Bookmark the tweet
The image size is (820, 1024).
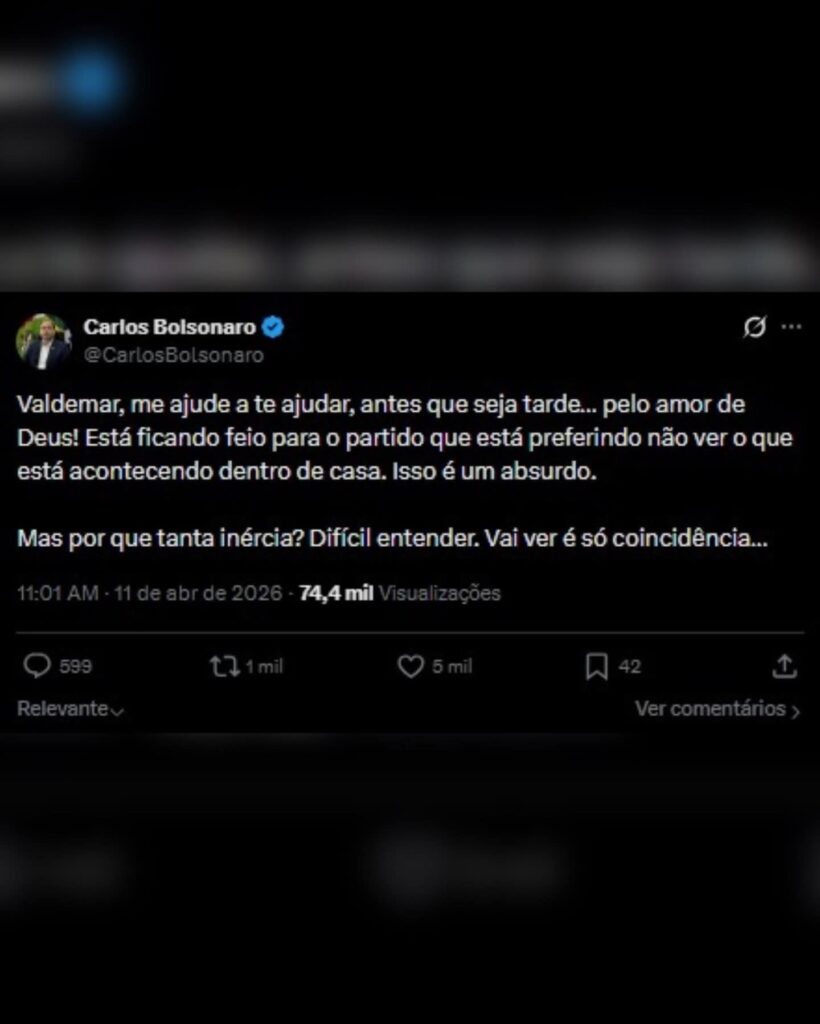[597, 666]
